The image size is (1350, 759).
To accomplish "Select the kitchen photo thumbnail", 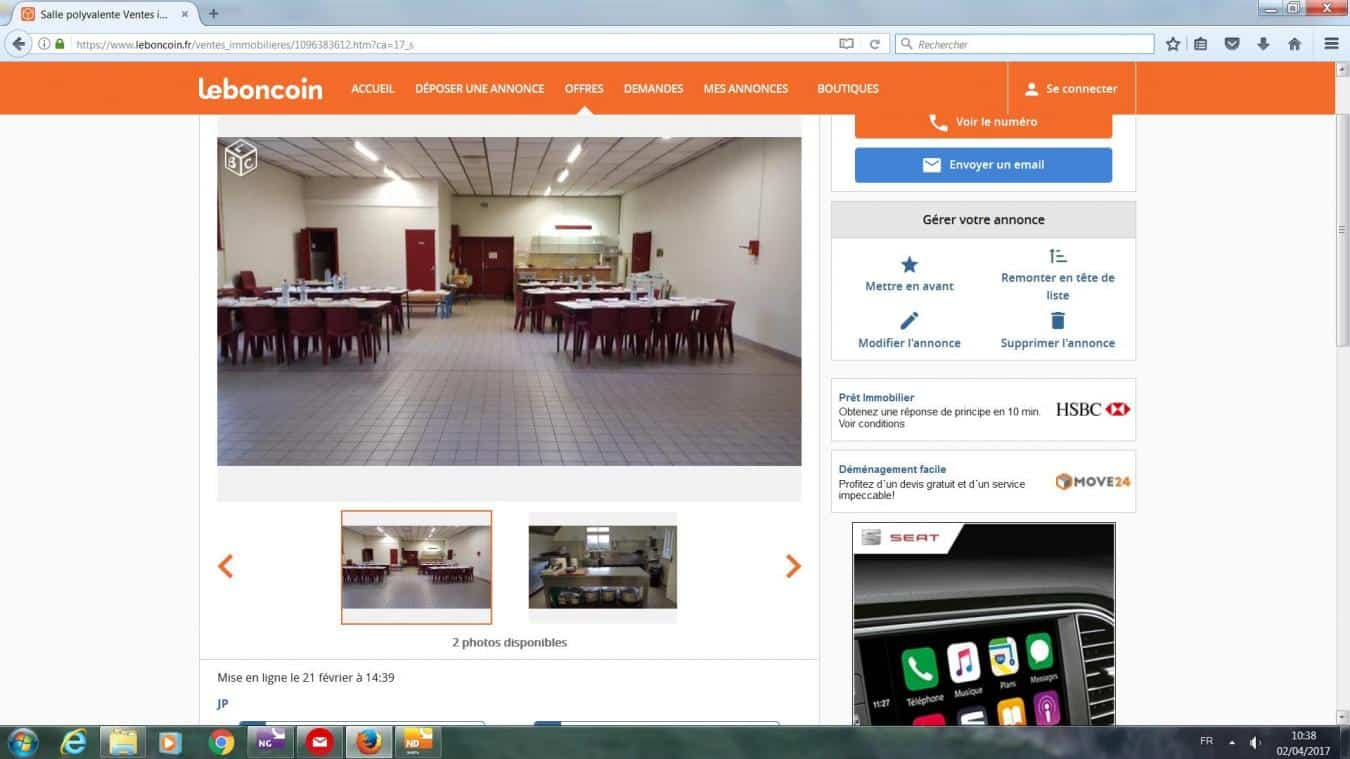I will (x=602, y=567).
